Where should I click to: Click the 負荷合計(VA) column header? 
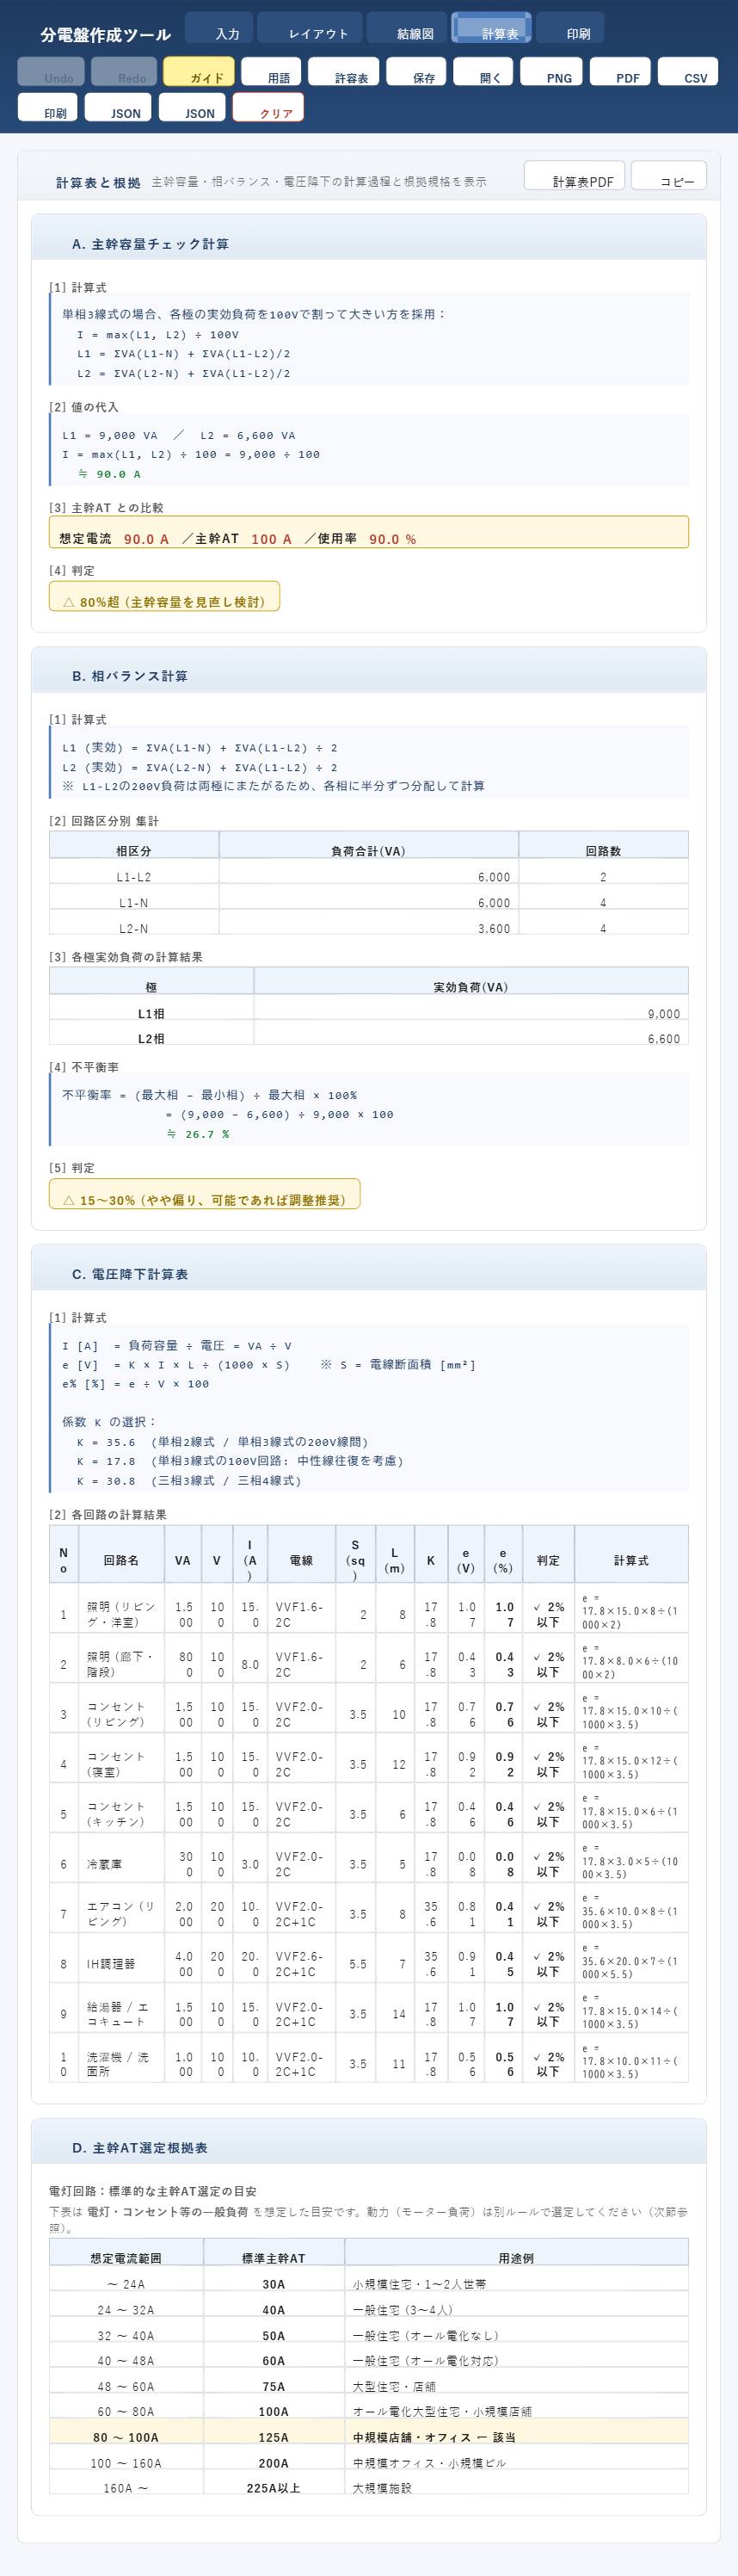369,846
